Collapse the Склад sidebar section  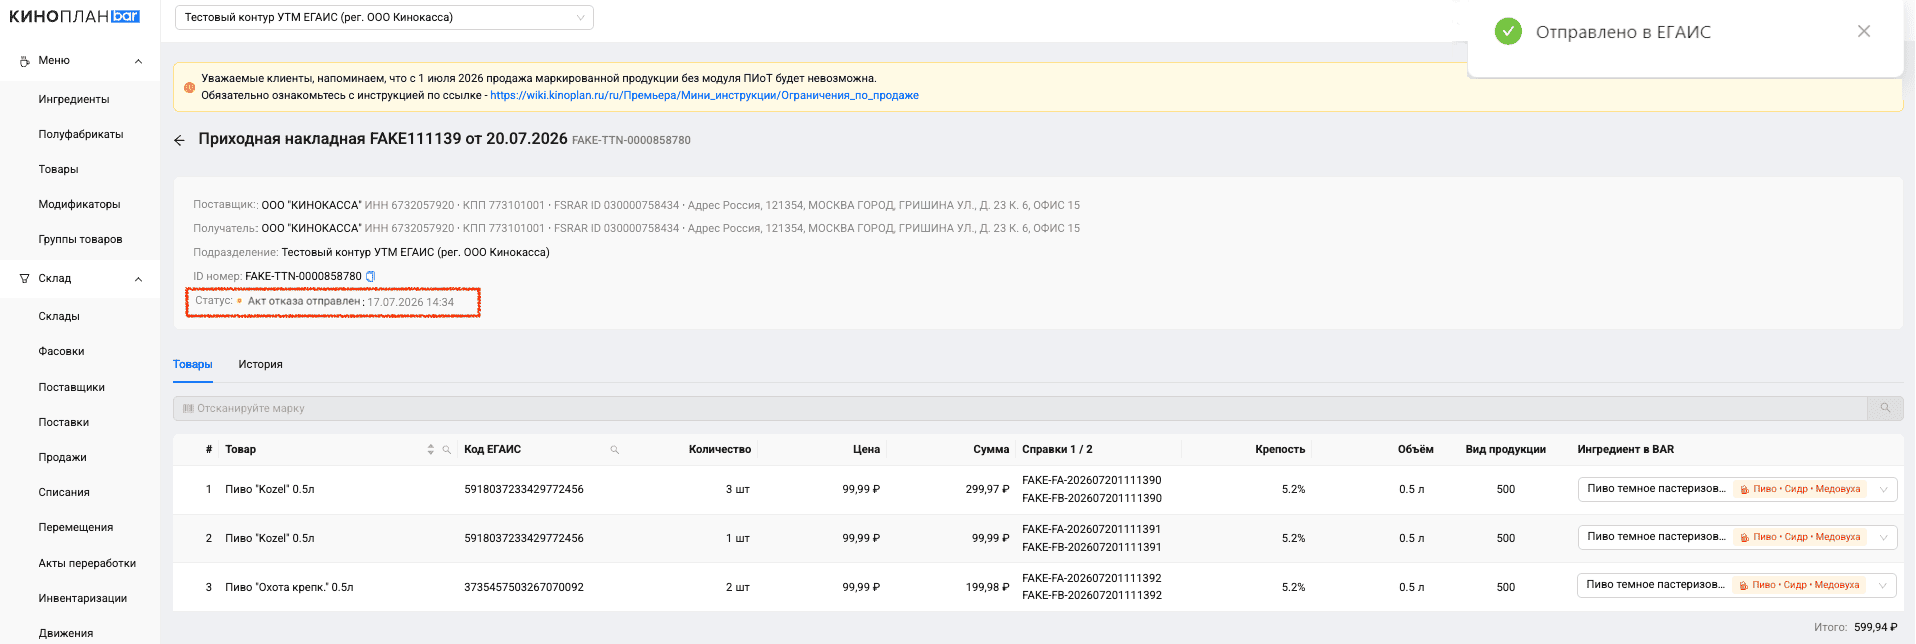pyautogui.click(x=138, y=279)
